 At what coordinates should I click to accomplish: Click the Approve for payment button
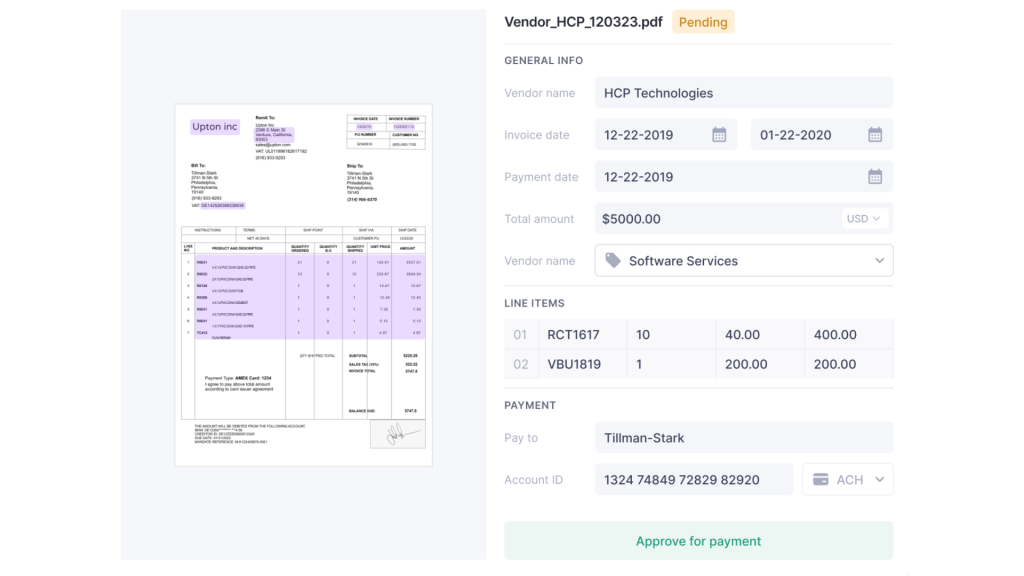698,540
